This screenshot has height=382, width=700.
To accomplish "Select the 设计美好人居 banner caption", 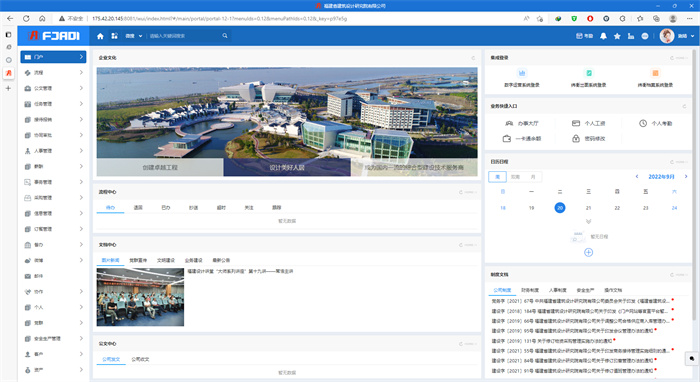I will pos(287,167).
